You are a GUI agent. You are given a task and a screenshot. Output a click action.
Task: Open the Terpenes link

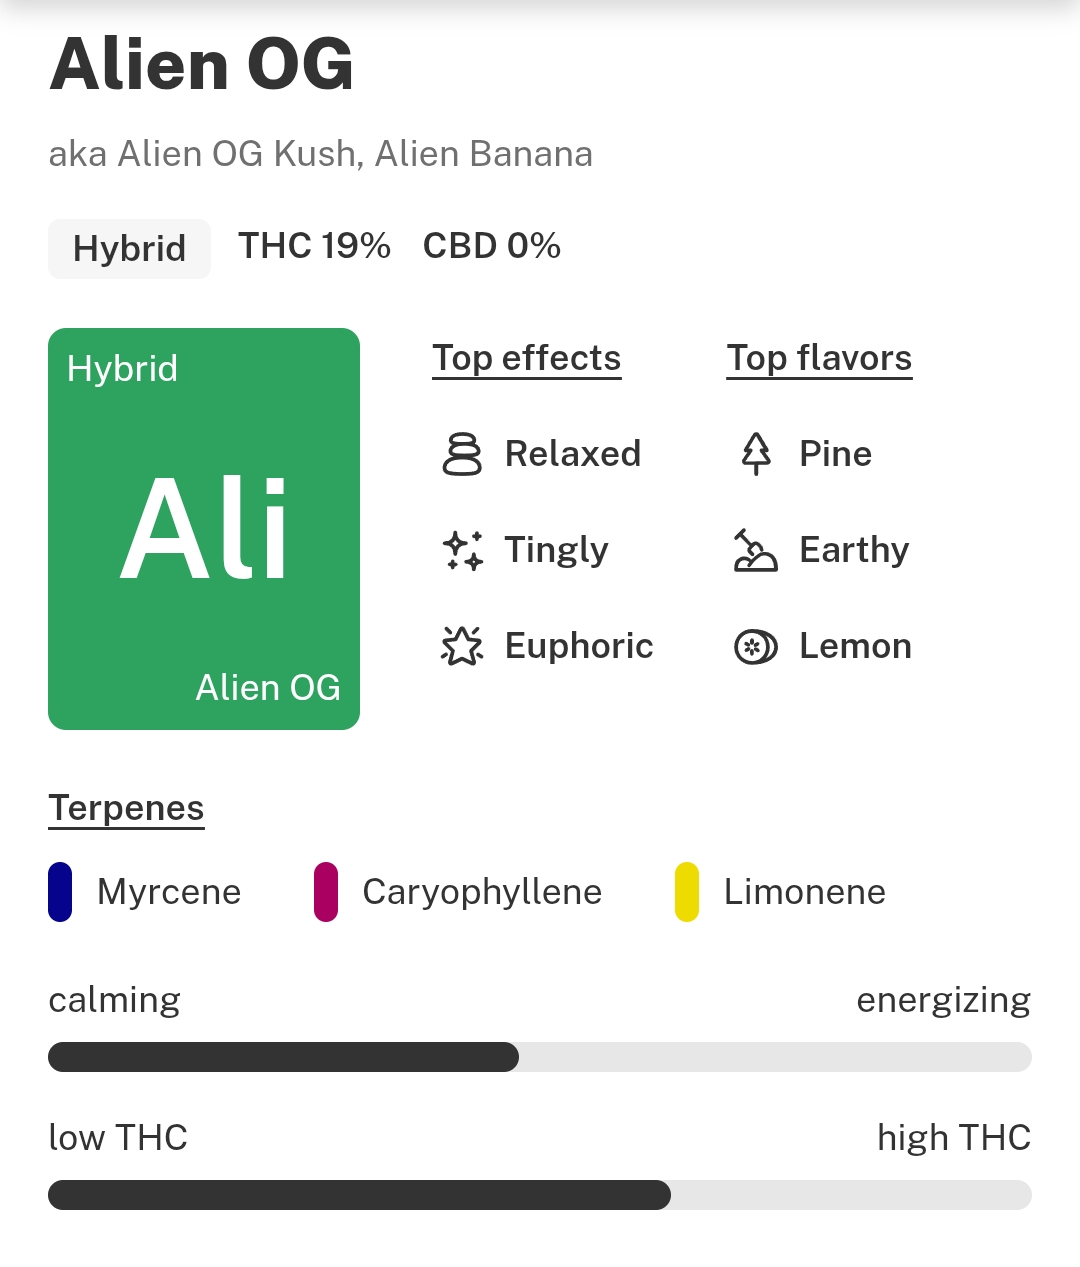pos(126,808)
